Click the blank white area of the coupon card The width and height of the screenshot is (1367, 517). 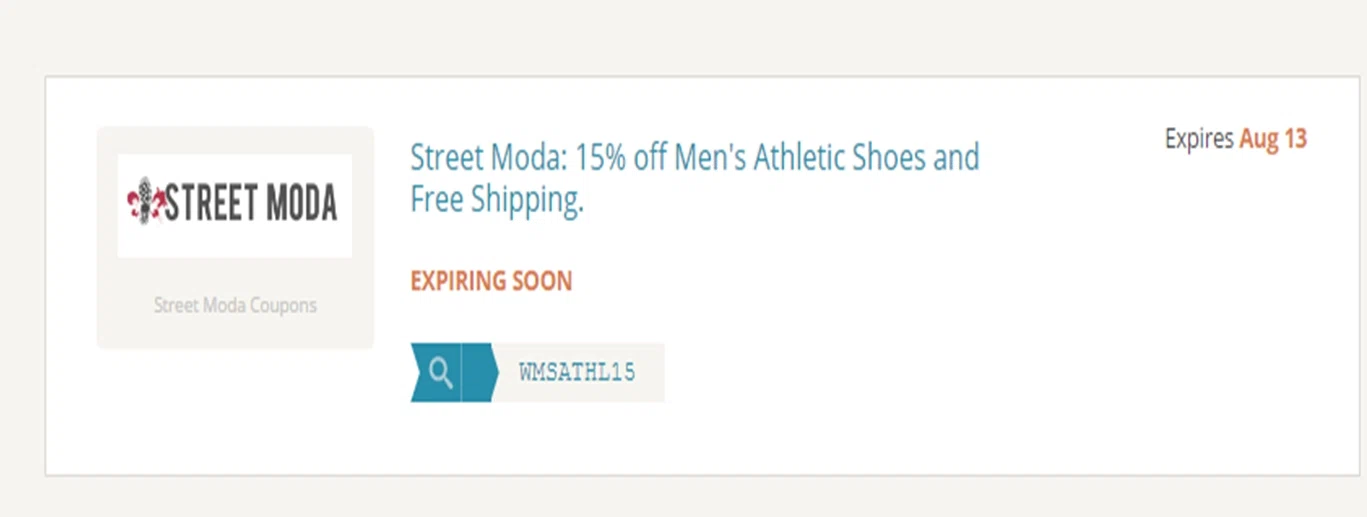pos(1000,350)
